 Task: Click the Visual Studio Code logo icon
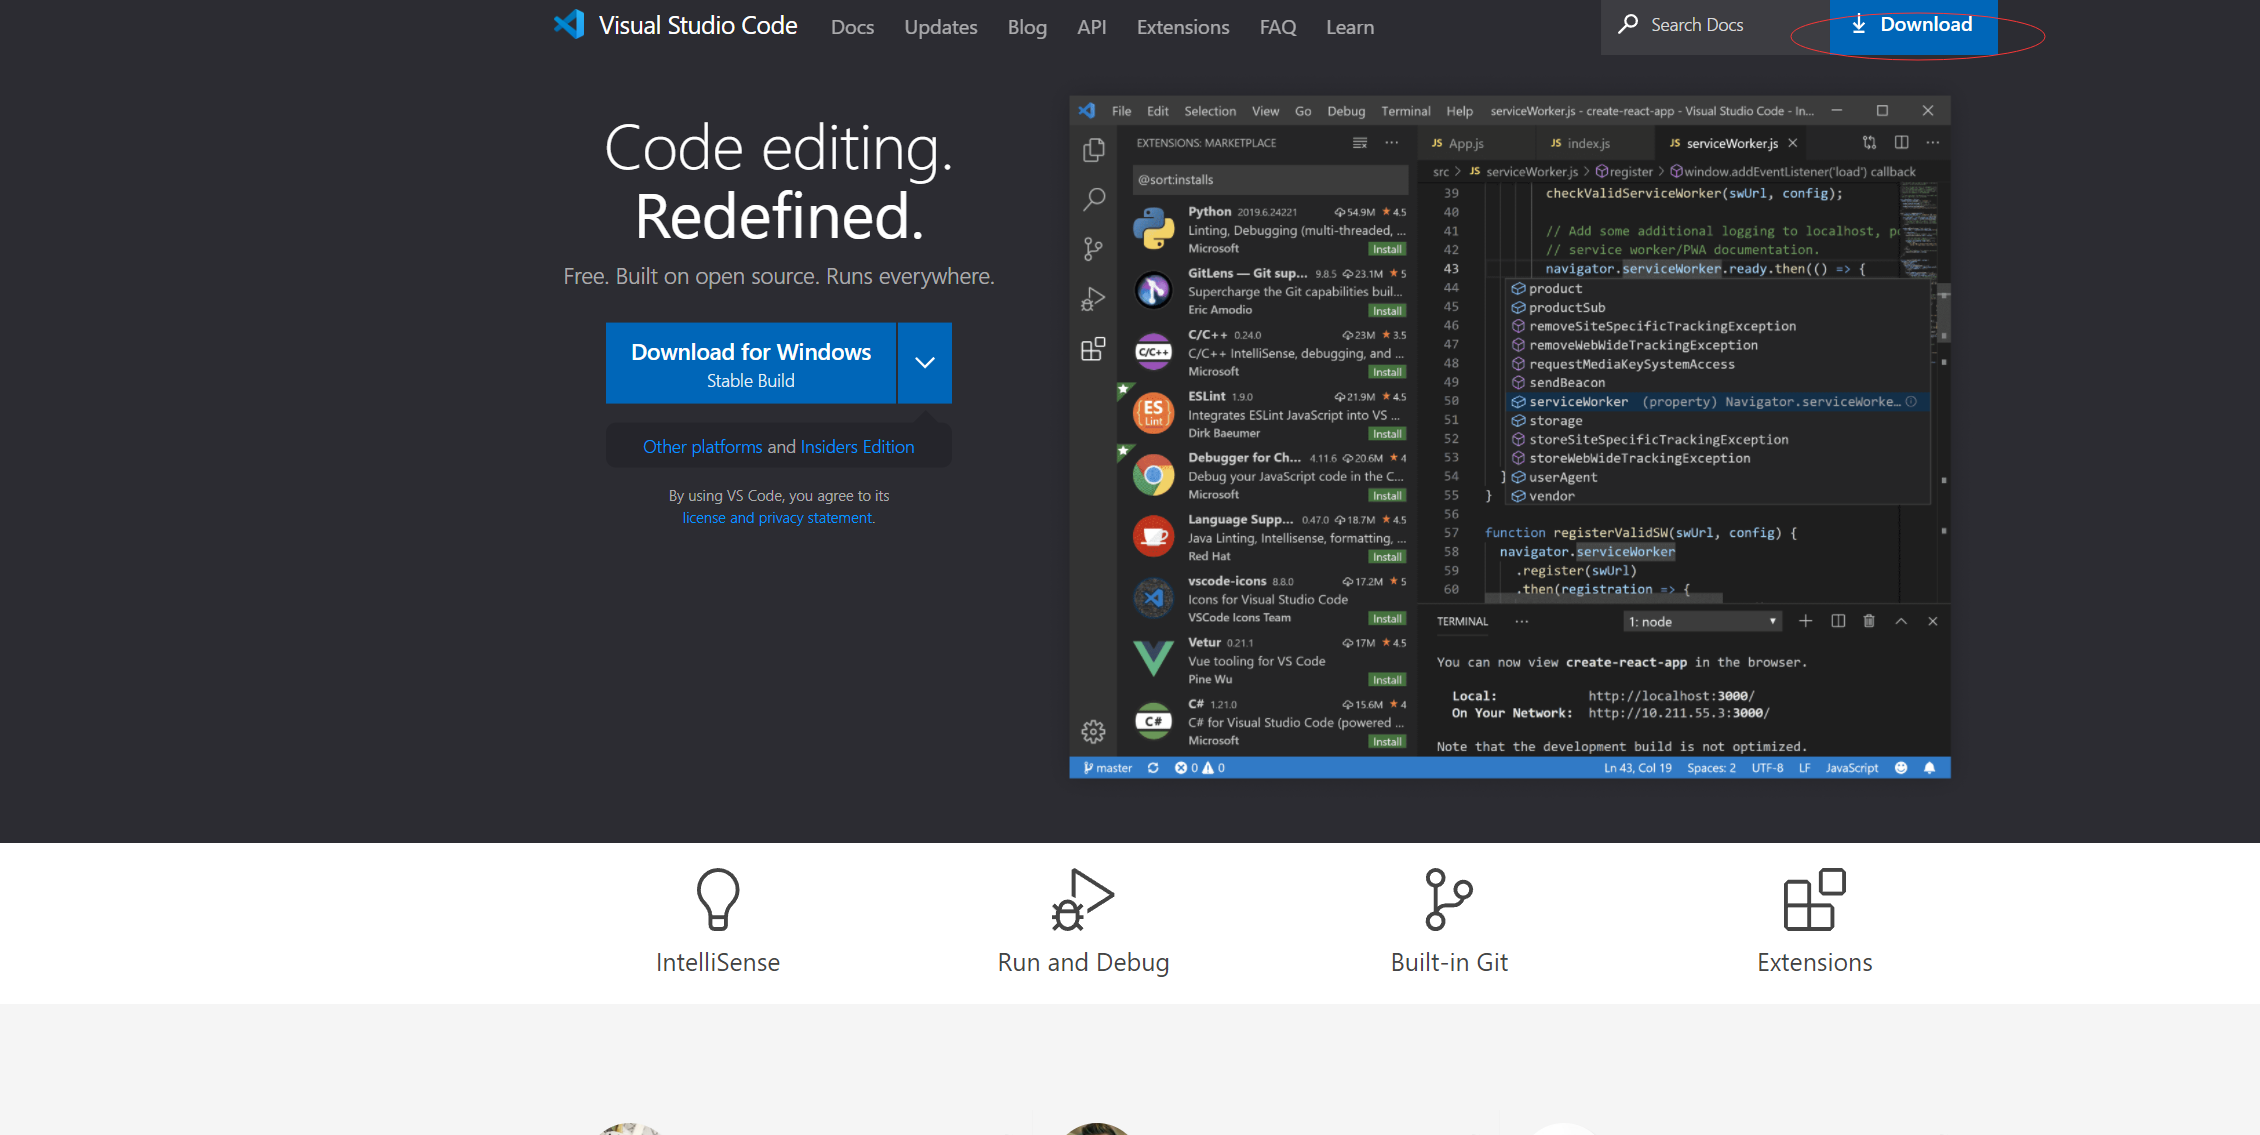569,25
